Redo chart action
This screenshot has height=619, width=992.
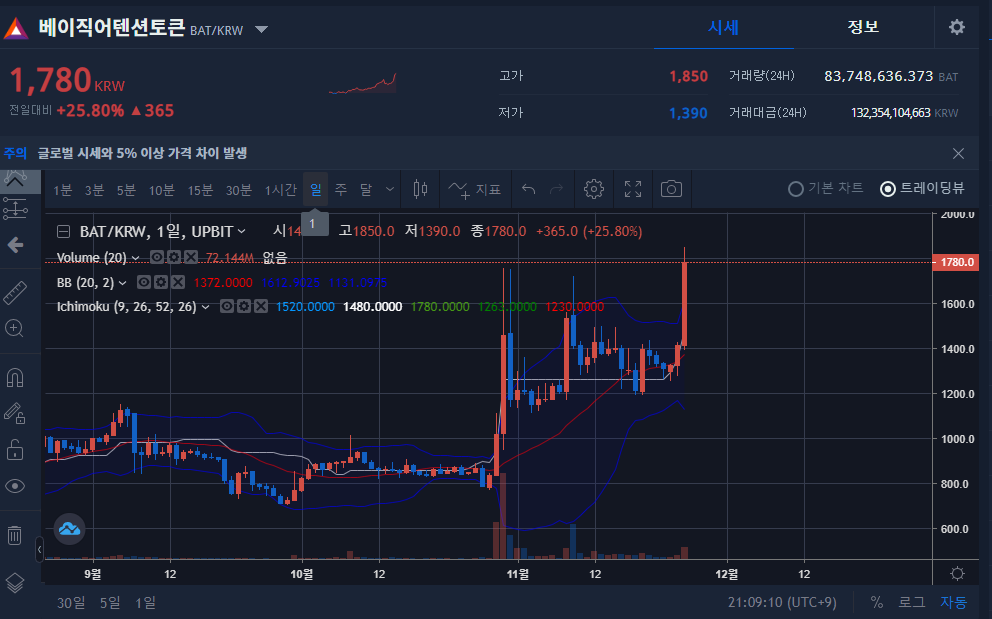[x=556, y=189]
